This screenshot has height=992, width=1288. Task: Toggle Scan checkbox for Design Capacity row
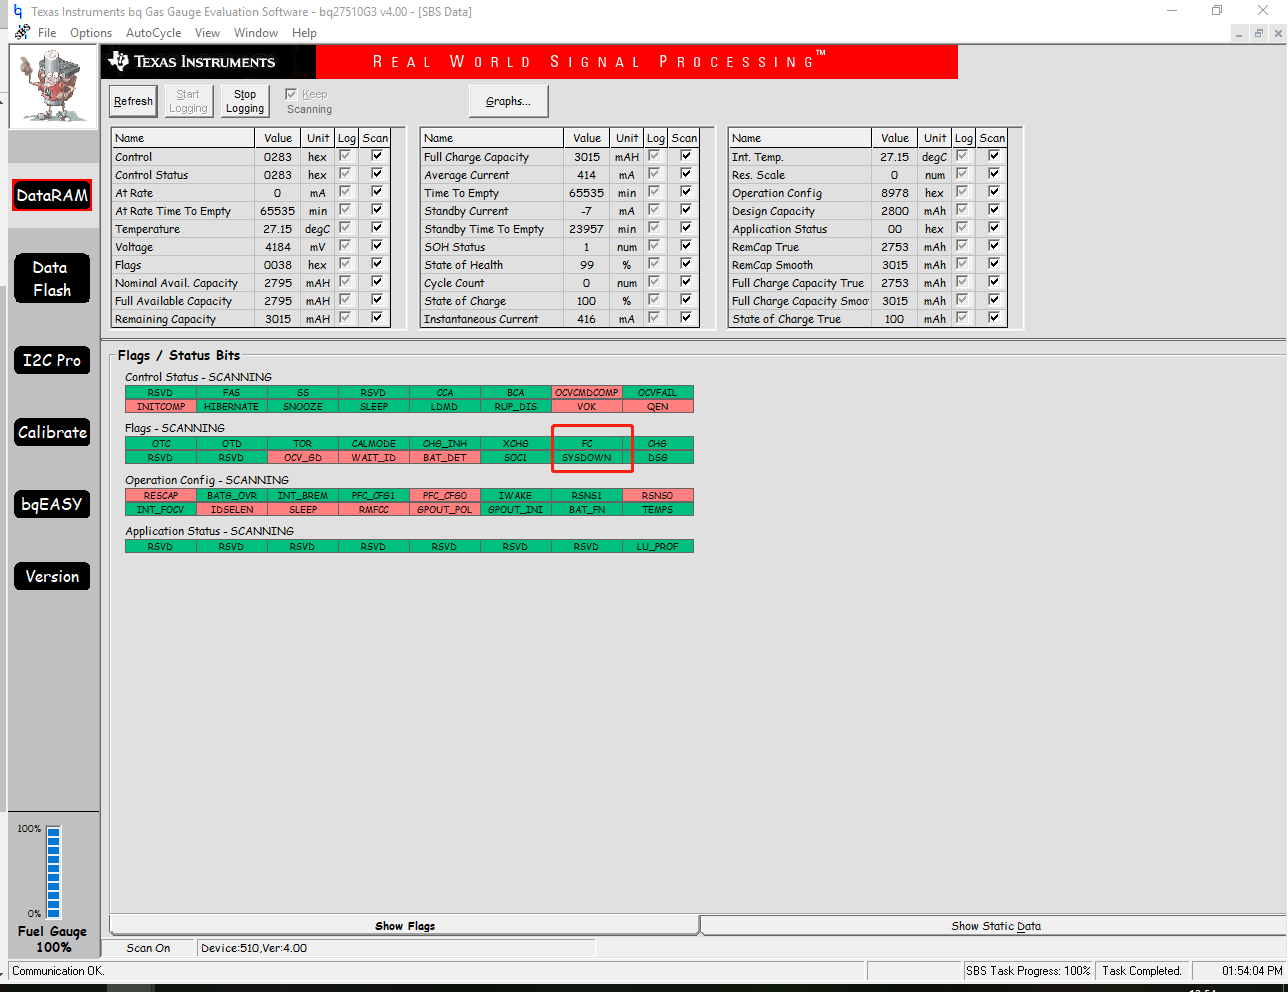pos(994,210)
